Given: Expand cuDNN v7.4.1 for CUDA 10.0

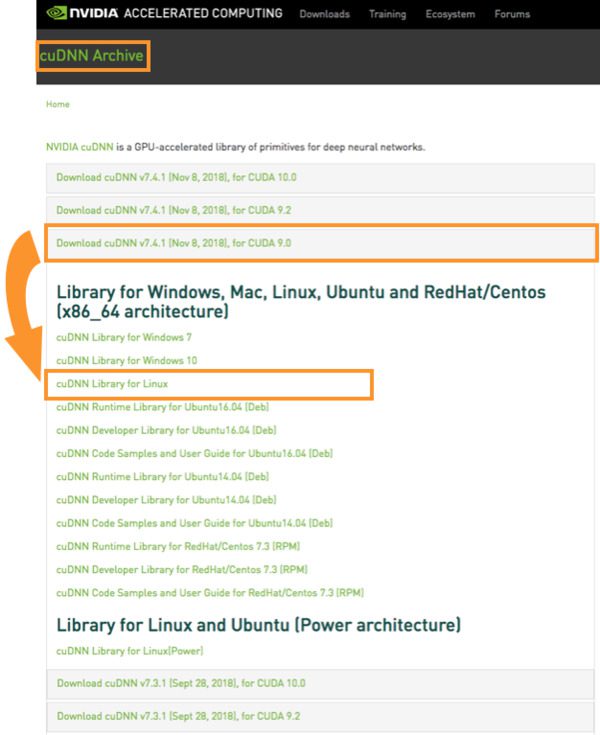Looking at the screenshot, I should pos(320,178).
